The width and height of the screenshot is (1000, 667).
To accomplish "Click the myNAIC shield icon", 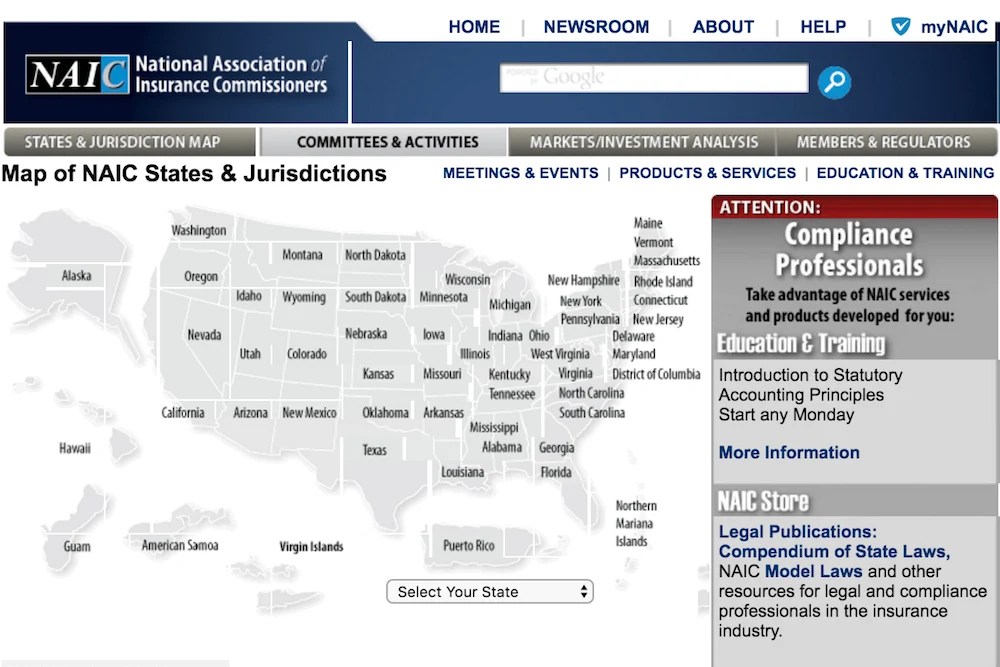I will tap(901, 26).
